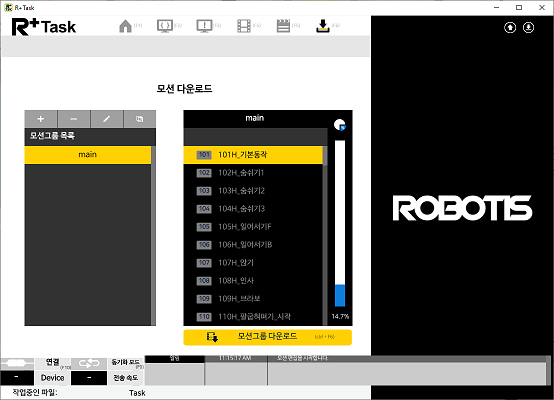Select motion 105H in the list
The width and height of the screenshot is (554, 400).
pyautogui.click(x=253, y=227)
